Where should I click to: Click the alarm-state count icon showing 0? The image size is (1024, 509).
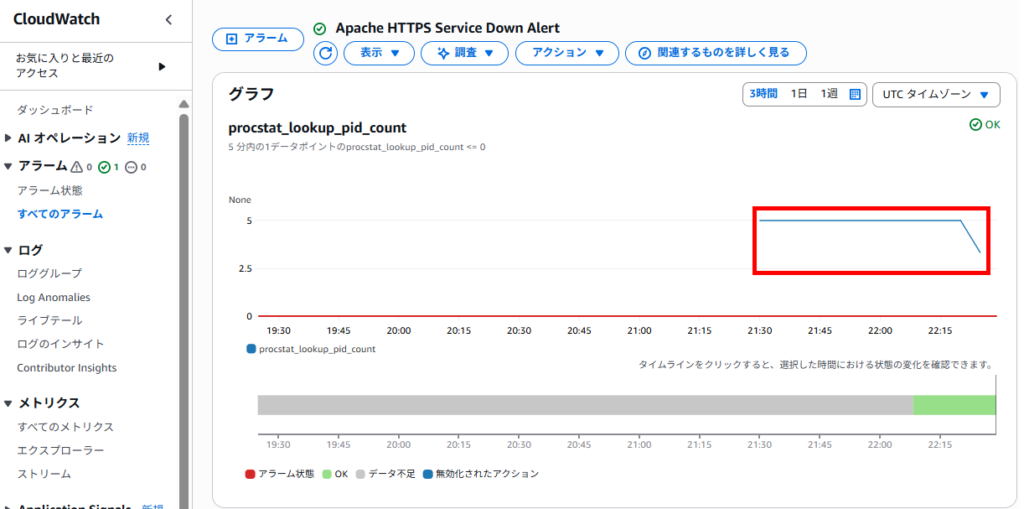click(77, 167)
